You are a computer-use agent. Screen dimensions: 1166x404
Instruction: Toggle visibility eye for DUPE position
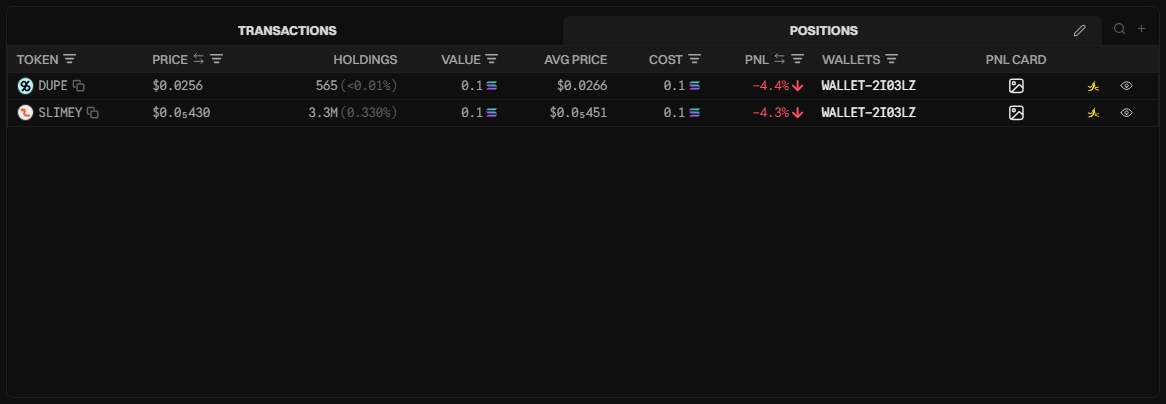[x=1126, y=86]
